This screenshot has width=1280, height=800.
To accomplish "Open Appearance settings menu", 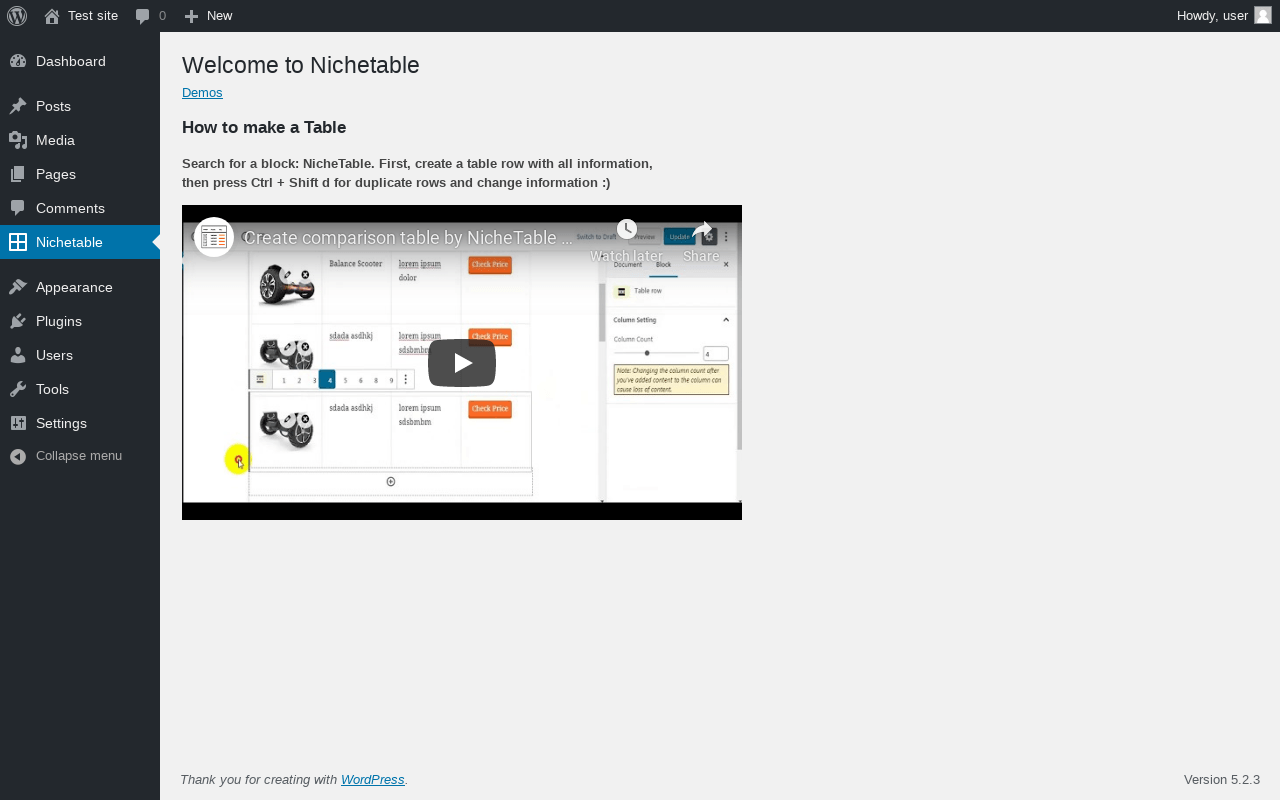I will (80, 287).
